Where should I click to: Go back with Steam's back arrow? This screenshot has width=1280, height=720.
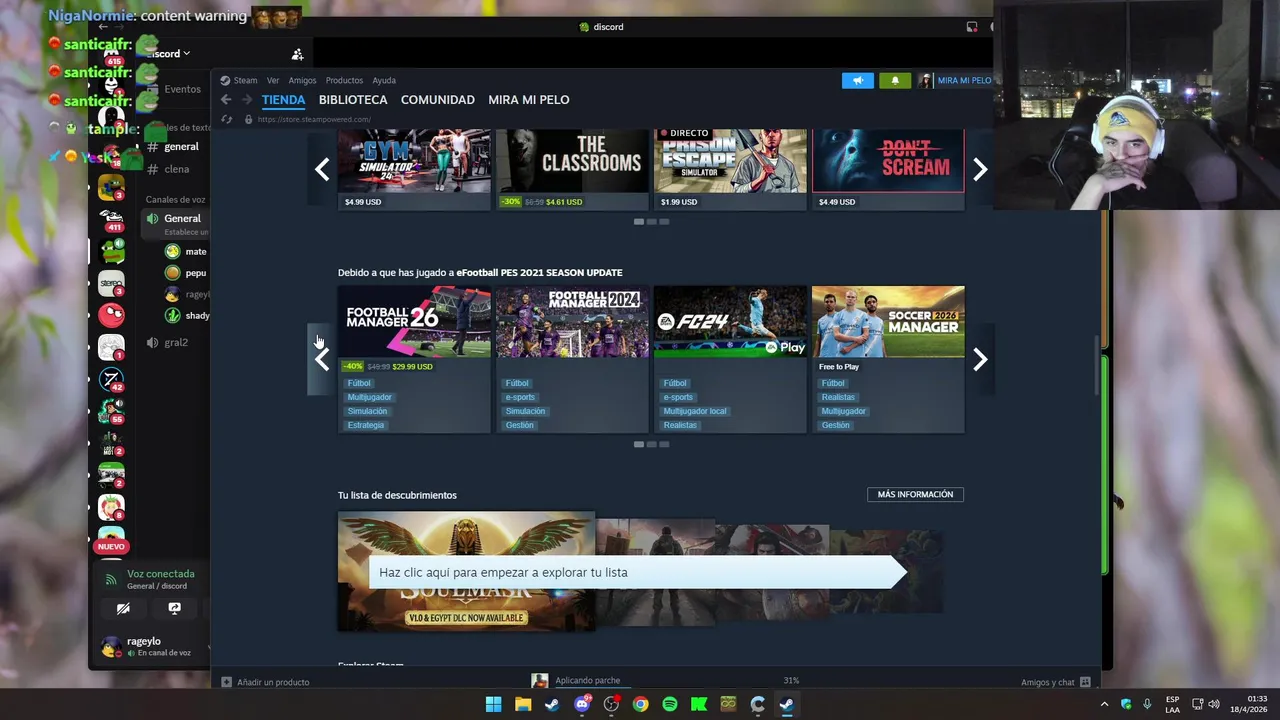(226, 100)
